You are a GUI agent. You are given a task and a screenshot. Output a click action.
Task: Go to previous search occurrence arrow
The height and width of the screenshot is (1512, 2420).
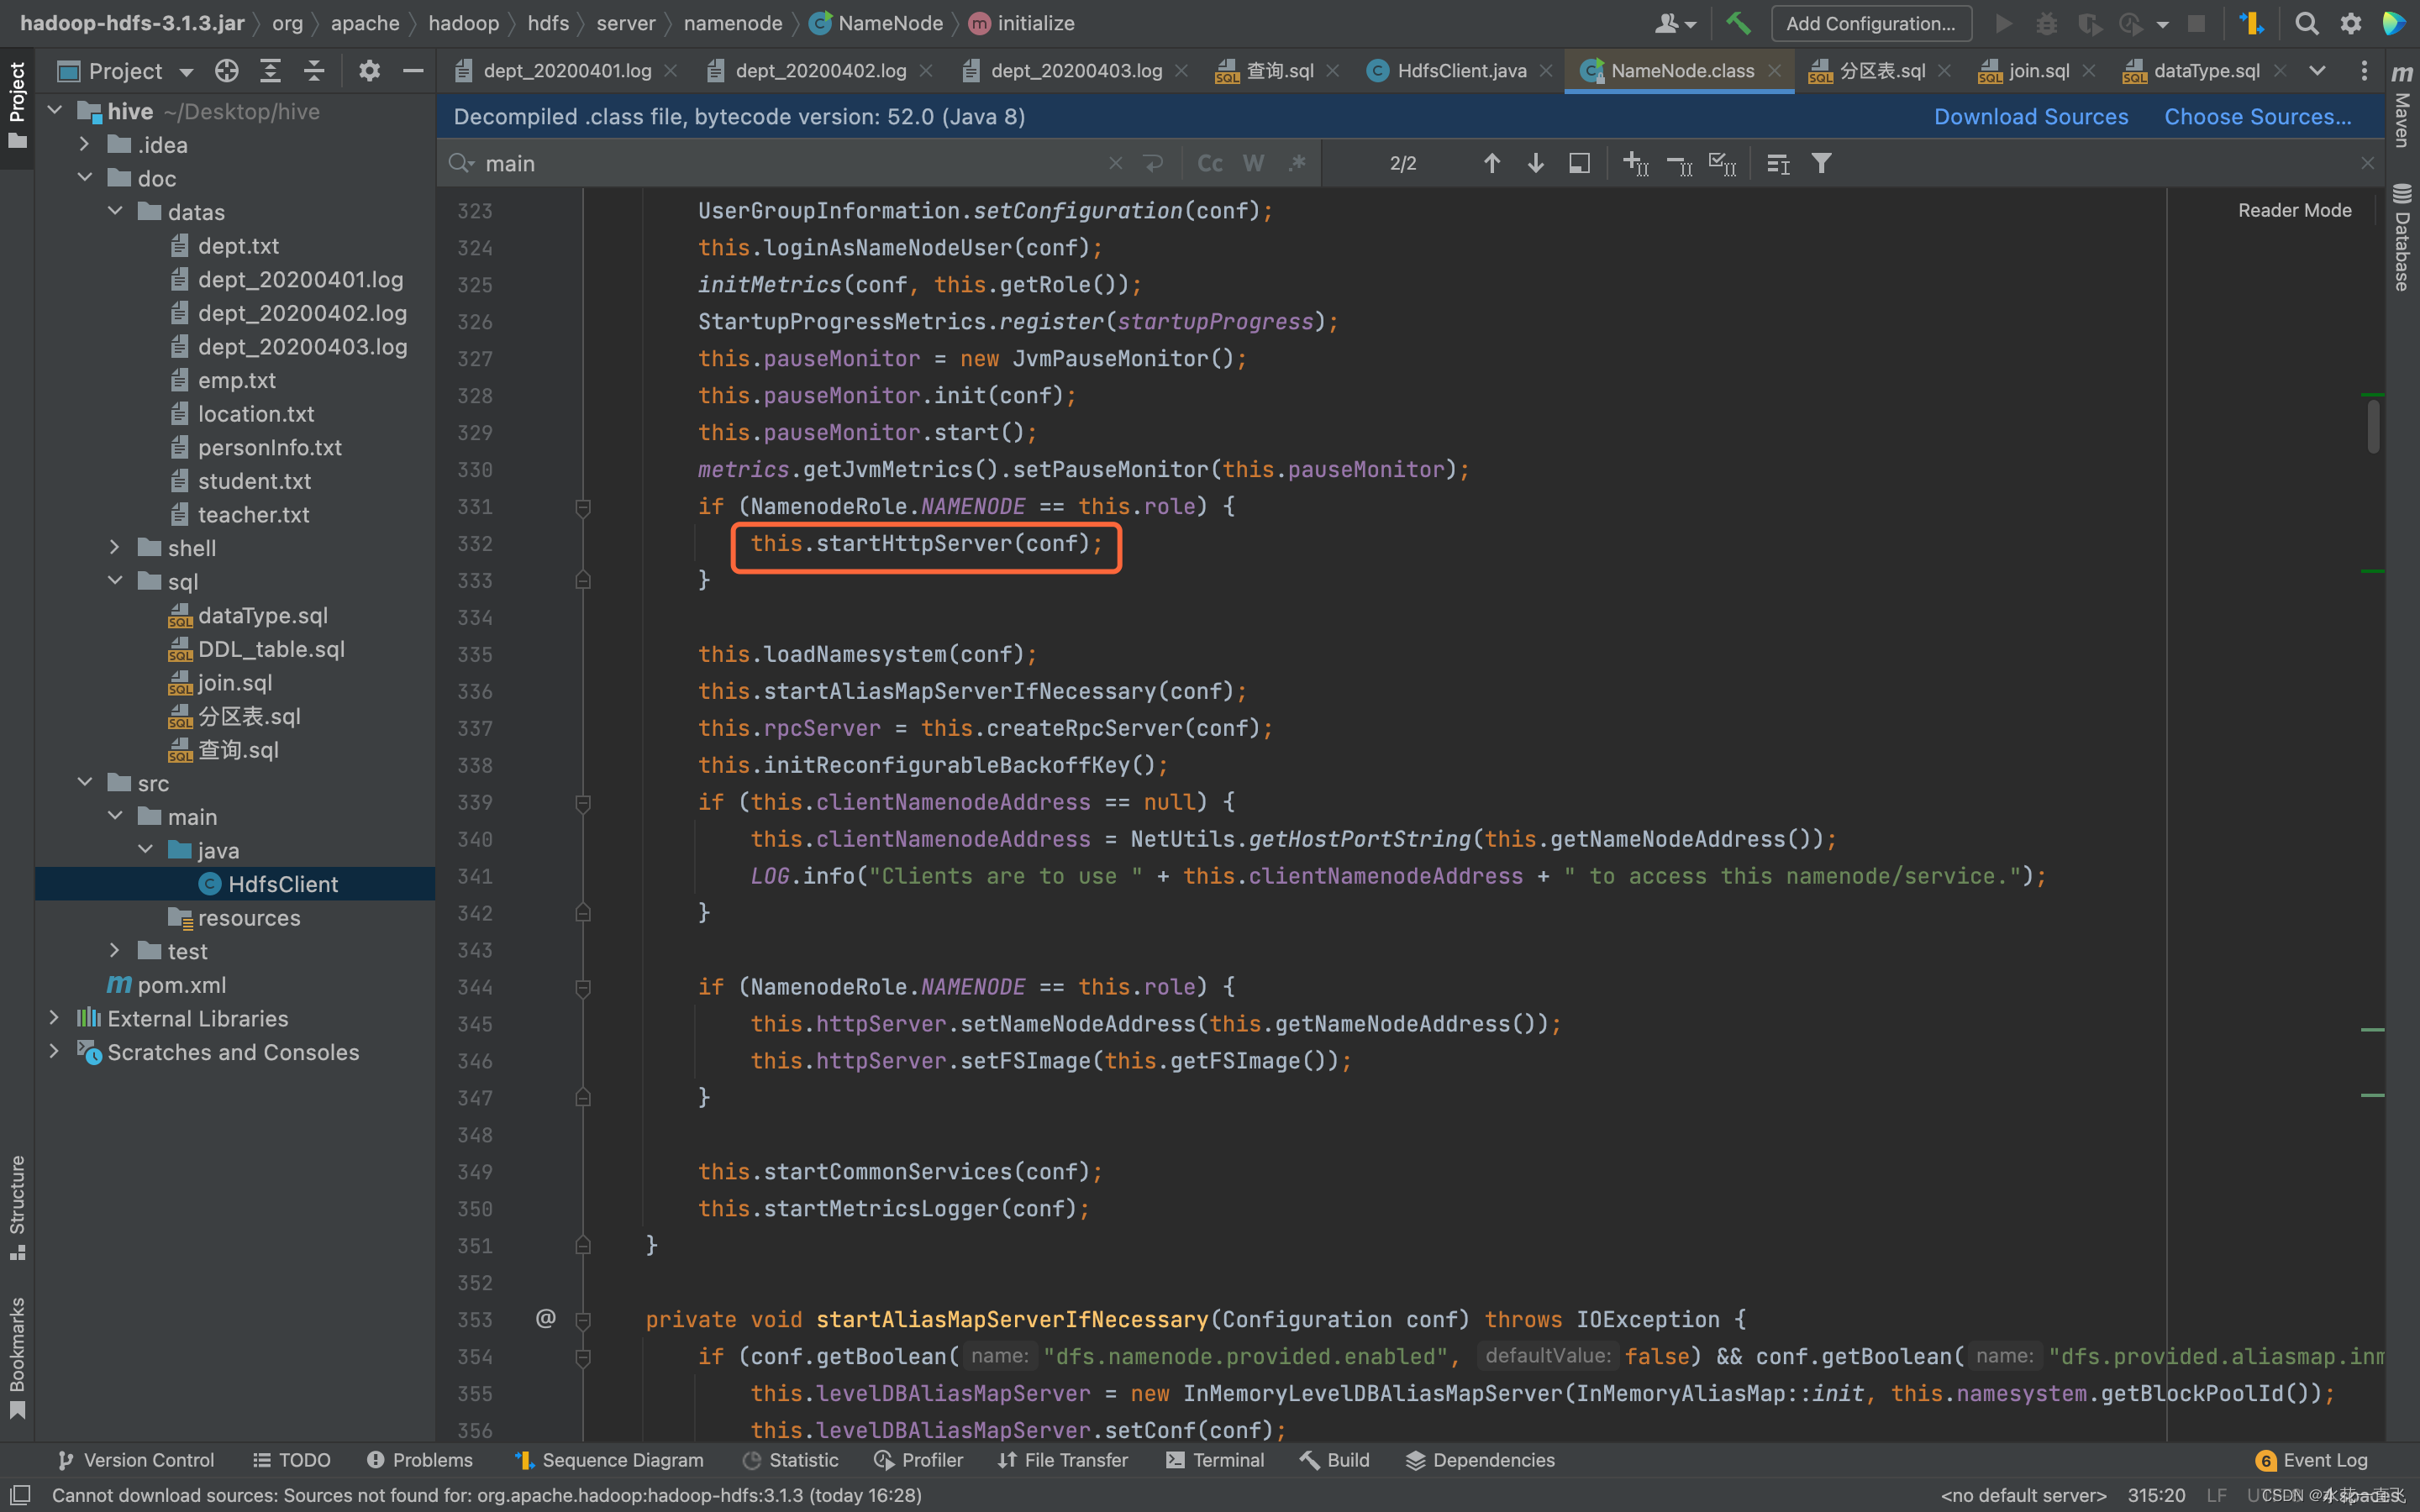coord(1491,163)
